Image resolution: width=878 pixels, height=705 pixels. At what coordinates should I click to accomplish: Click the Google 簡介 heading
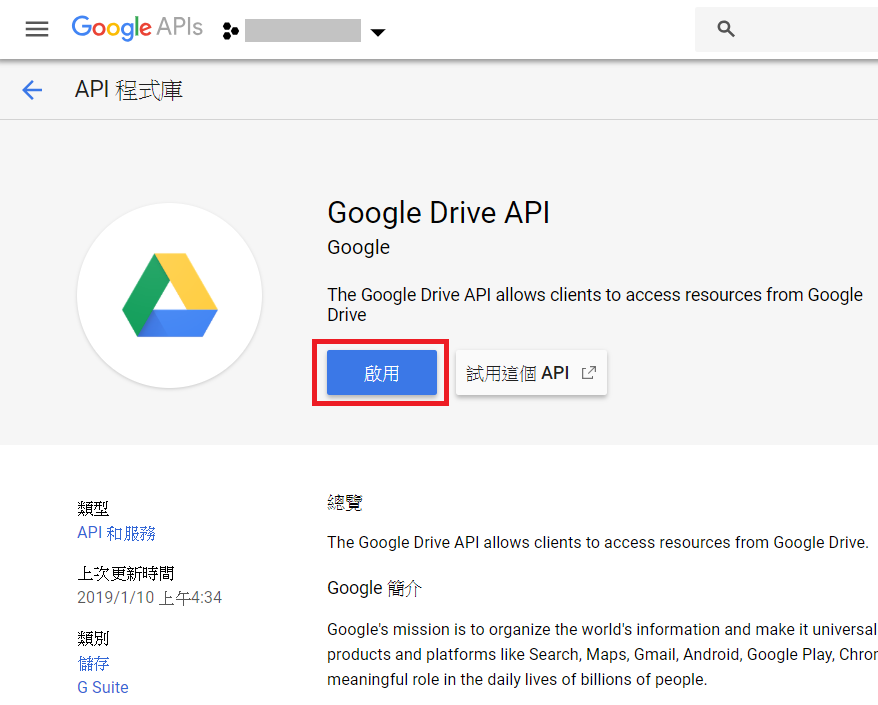pyautogui.click(x=374, y=588)
